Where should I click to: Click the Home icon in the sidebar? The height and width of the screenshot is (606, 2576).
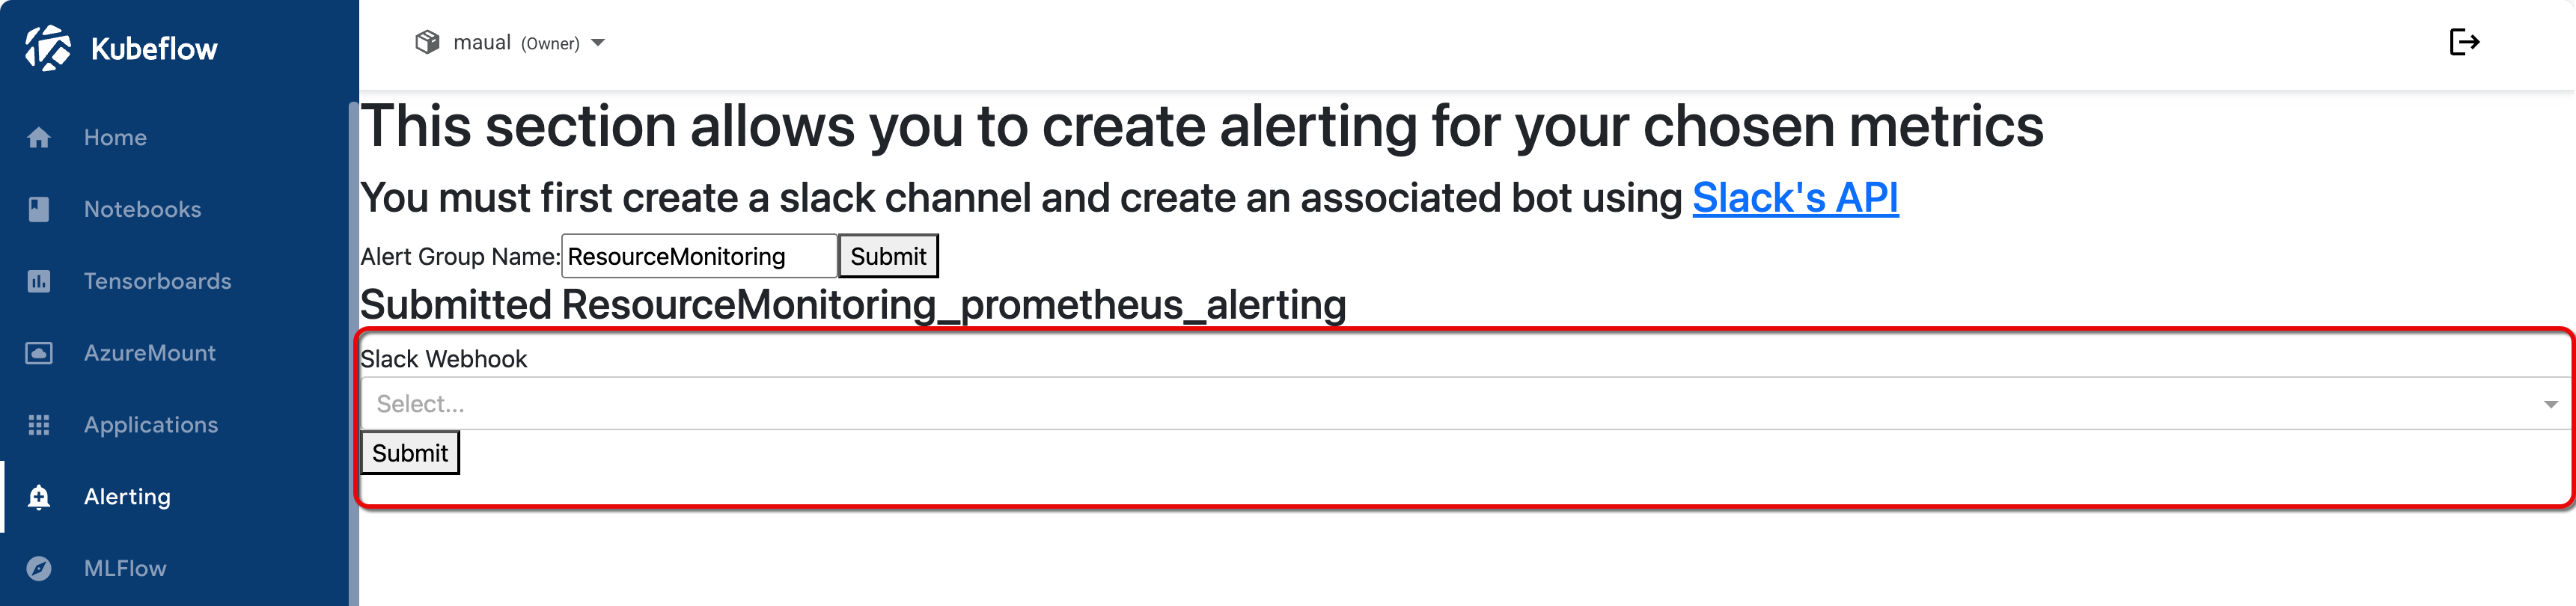[x=40, y=137]
